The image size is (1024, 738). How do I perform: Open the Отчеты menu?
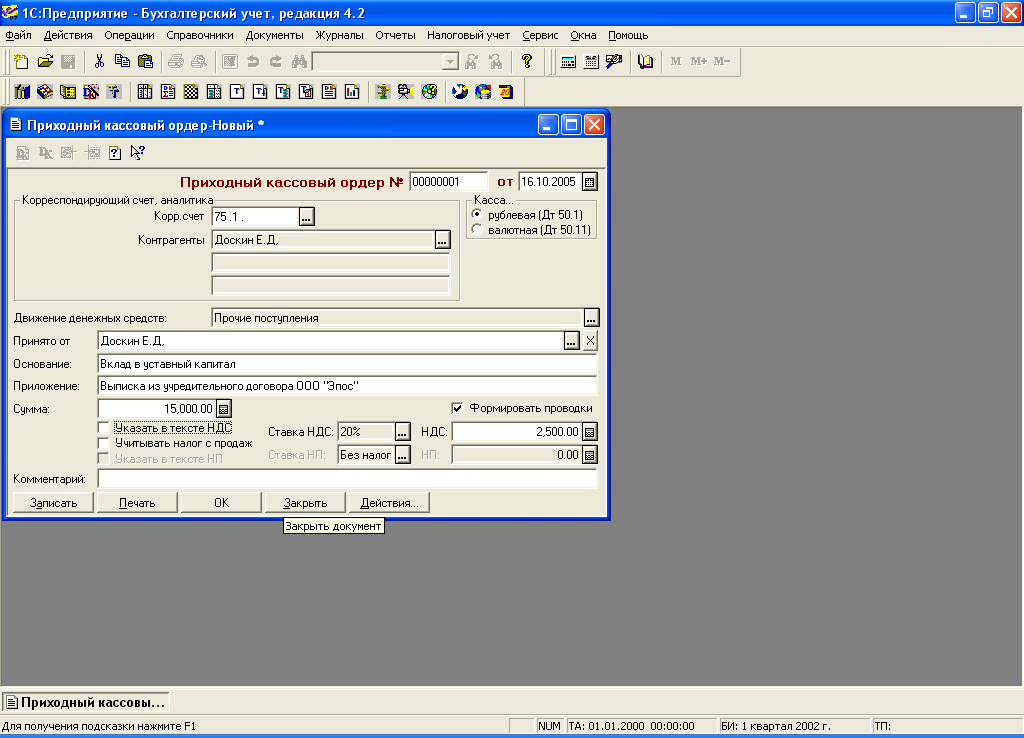coord(395,35)
